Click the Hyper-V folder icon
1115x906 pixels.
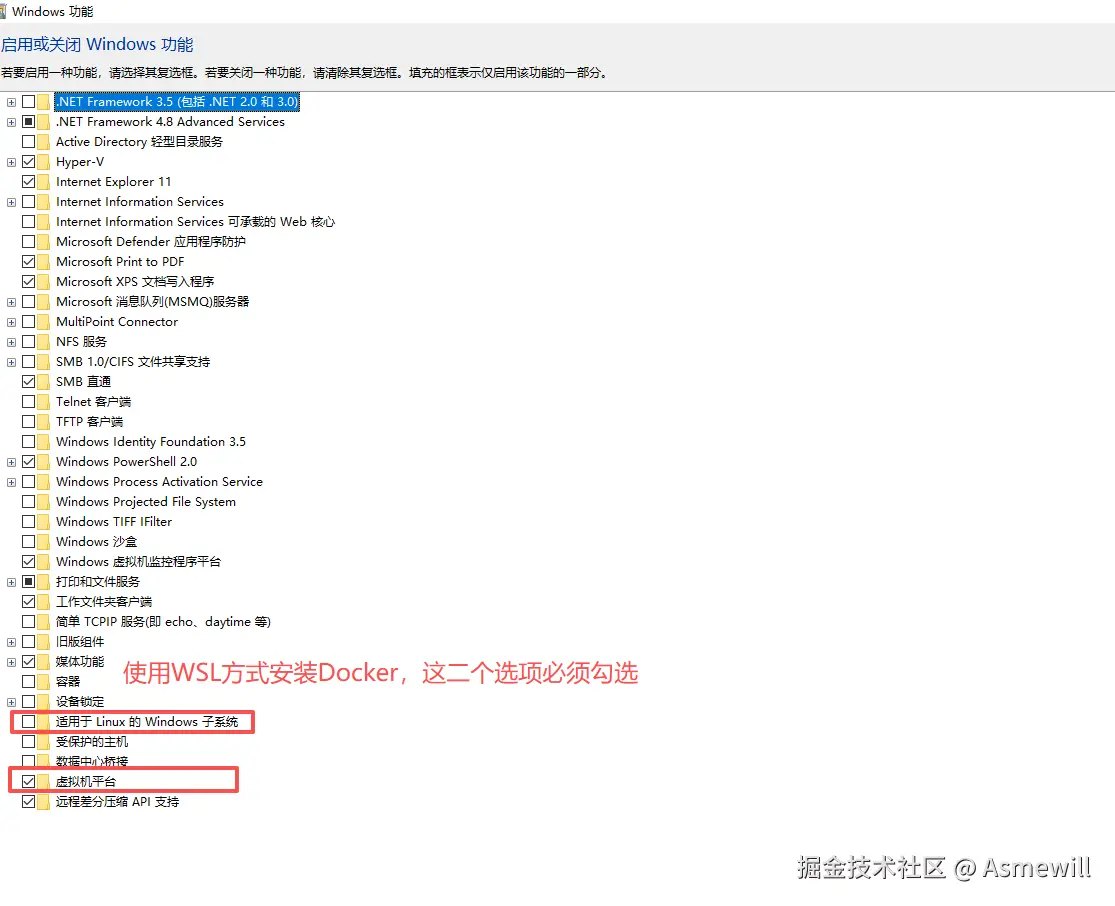(43, 162)
